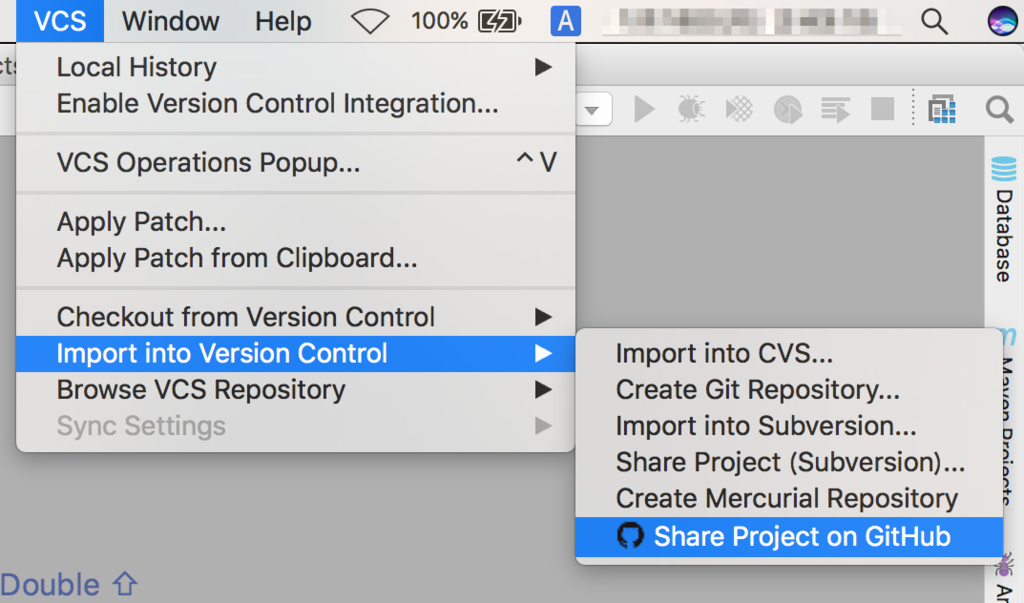This screenshot has height=603, width=1024.
Task: Select Enable Version Control Integration...
Action: [277, 103]
